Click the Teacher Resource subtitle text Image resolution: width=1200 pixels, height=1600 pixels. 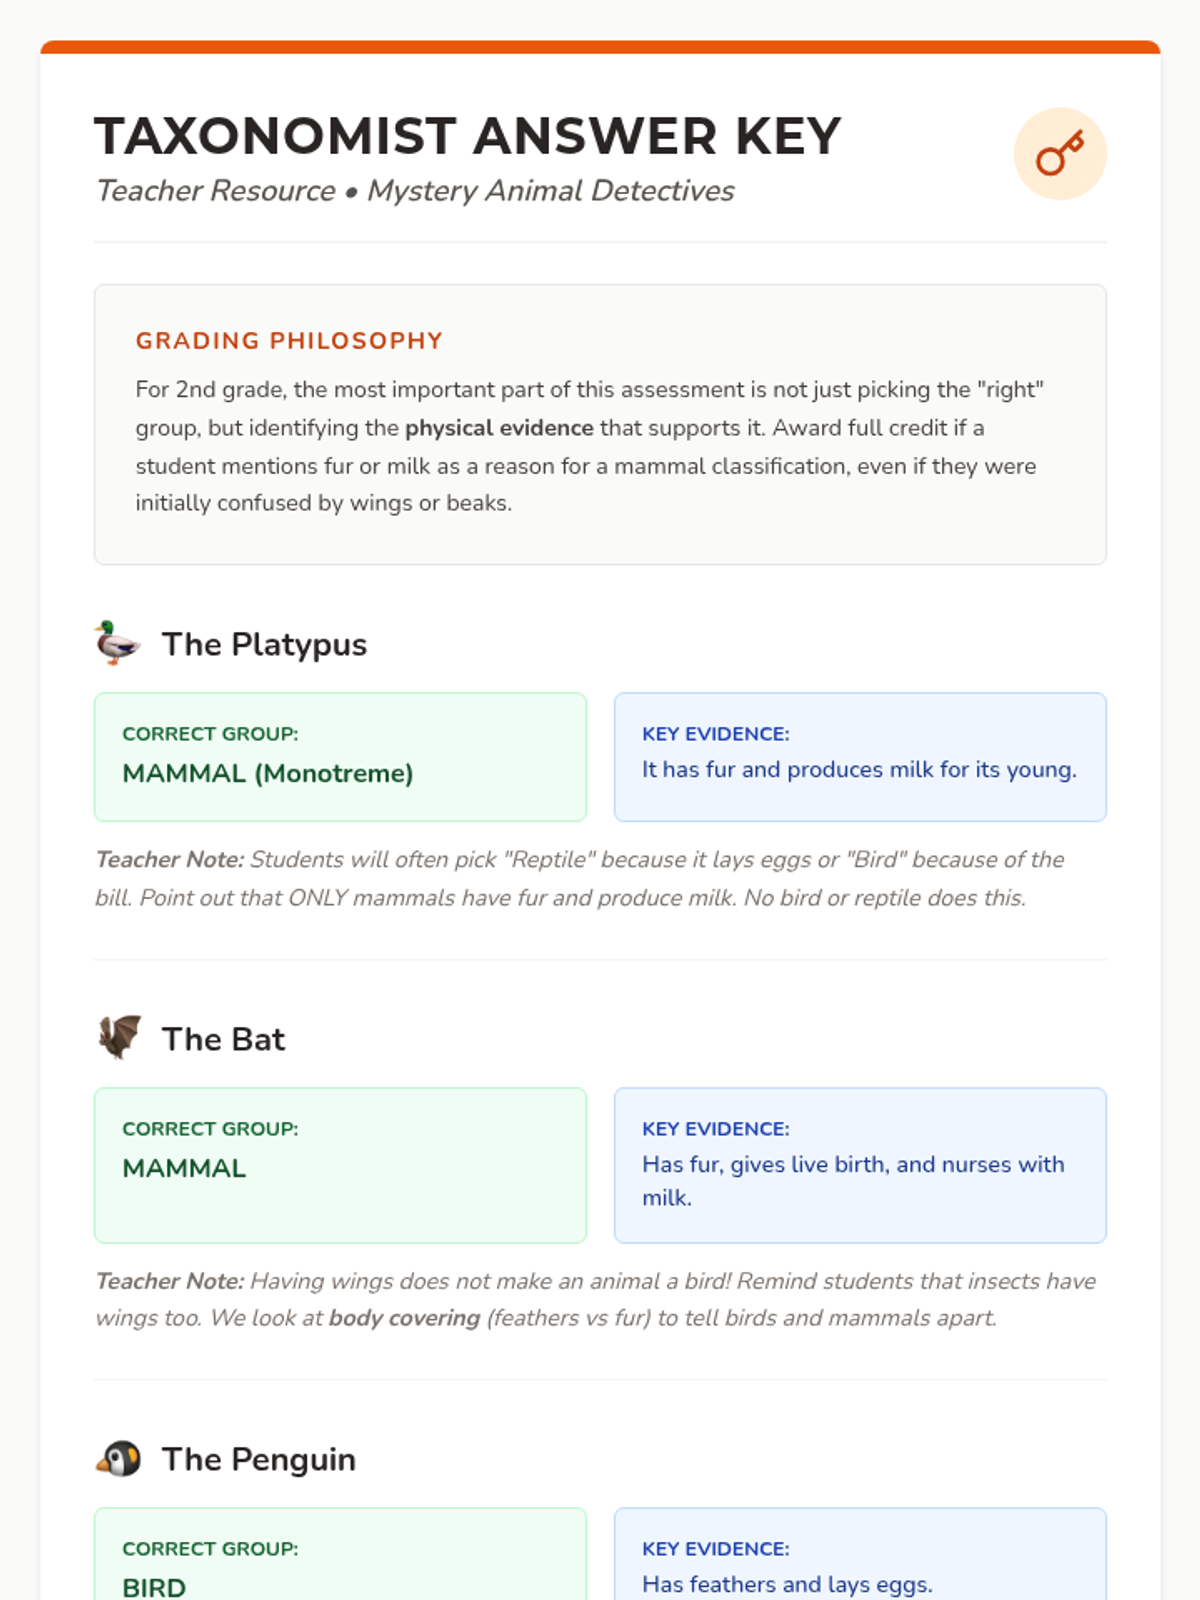415,191
